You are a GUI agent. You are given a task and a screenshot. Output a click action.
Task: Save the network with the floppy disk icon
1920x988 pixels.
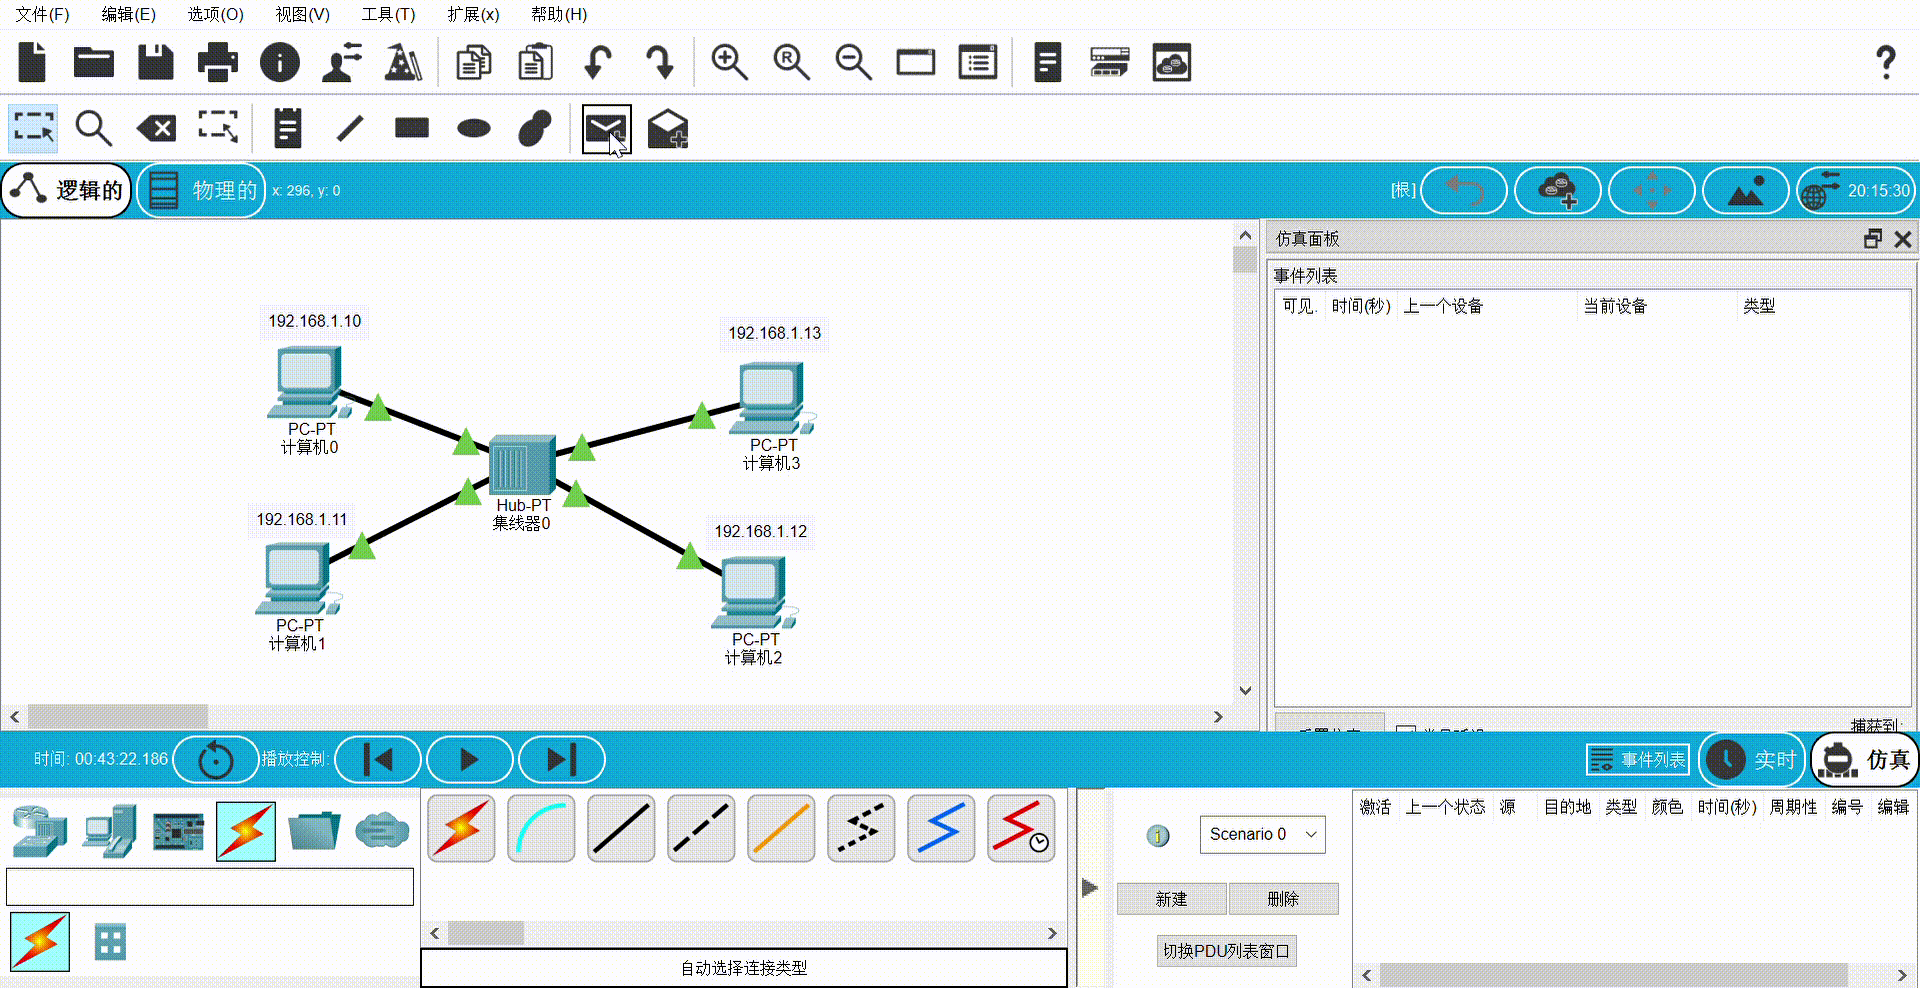[156, 62]
